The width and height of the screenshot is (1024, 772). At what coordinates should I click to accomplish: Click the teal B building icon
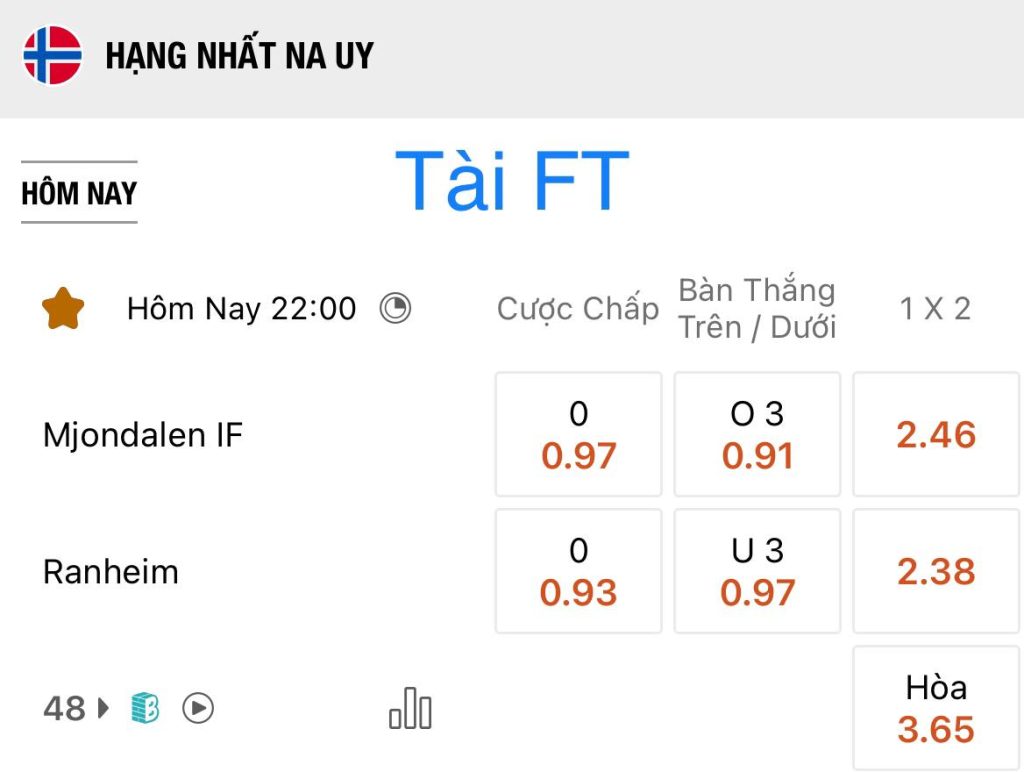[x=145, y=708]
